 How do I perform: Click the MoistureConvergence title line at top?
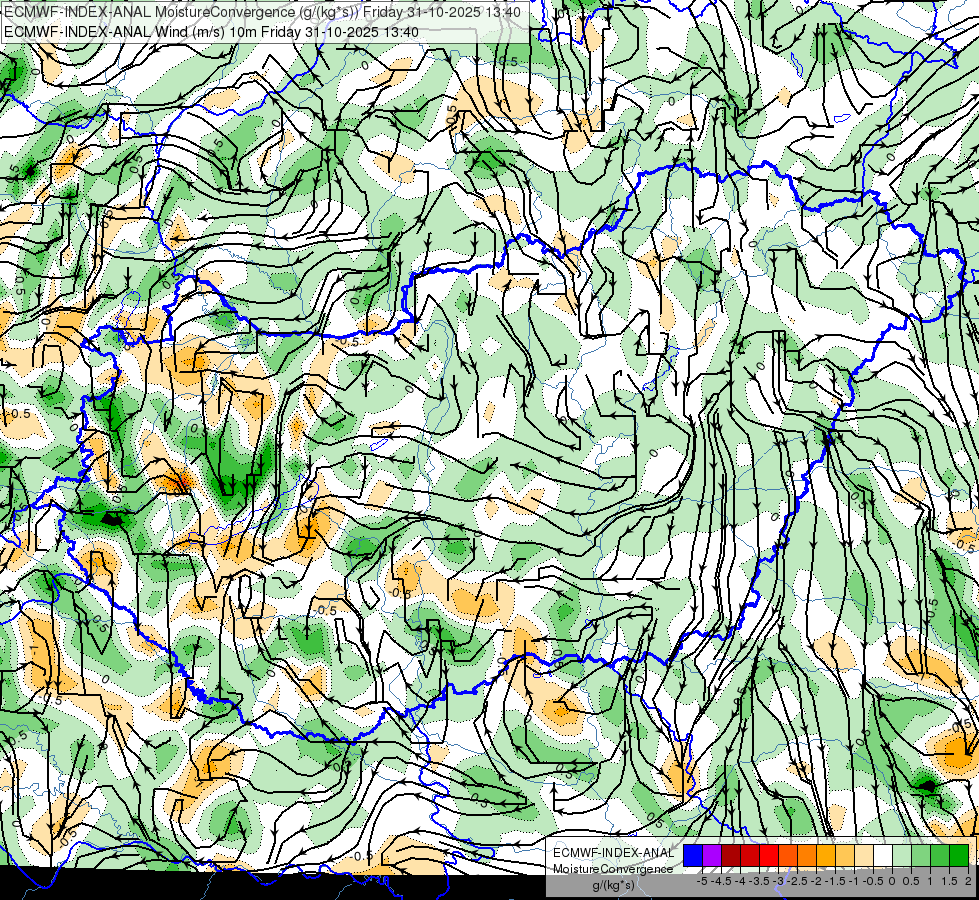pyautogui.click(x=262, y=12)
